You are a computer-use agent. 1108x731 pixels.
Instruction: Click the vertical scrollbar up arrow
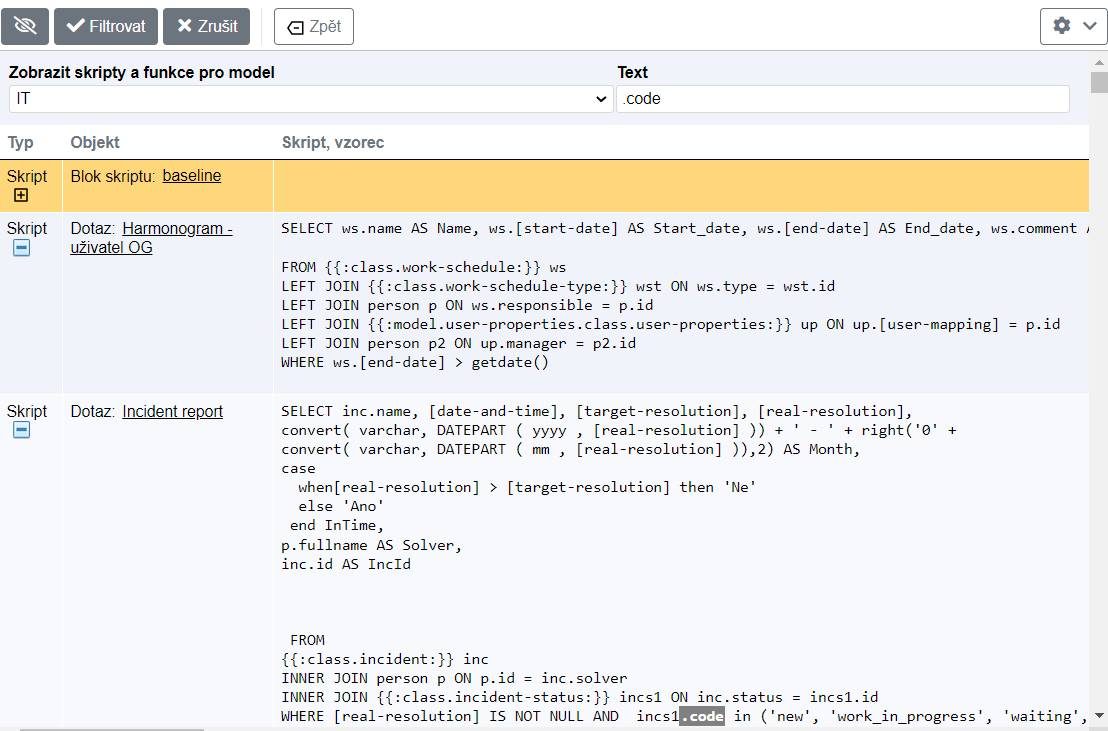pos(1099,61)
